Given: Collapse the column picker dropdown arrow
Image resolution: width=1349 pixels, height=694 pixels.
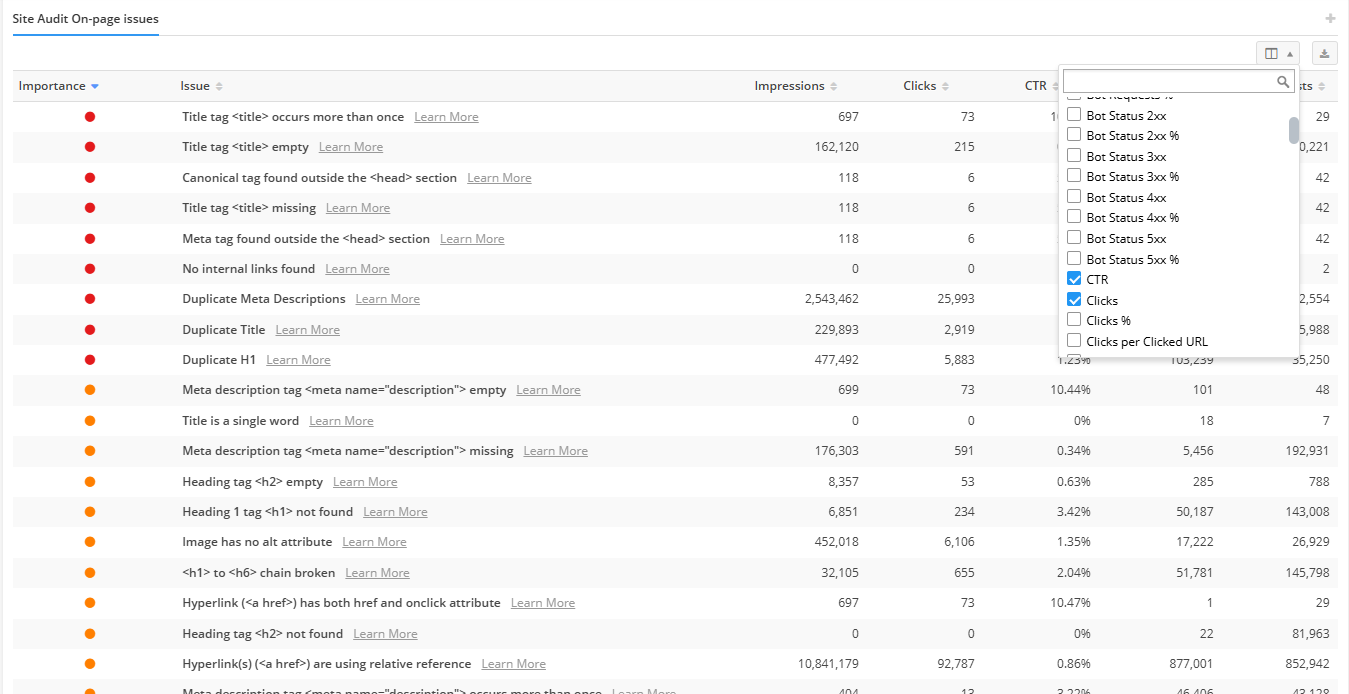Looking at the screenshot, I should pyautogui.click(x=1290, y=54).
